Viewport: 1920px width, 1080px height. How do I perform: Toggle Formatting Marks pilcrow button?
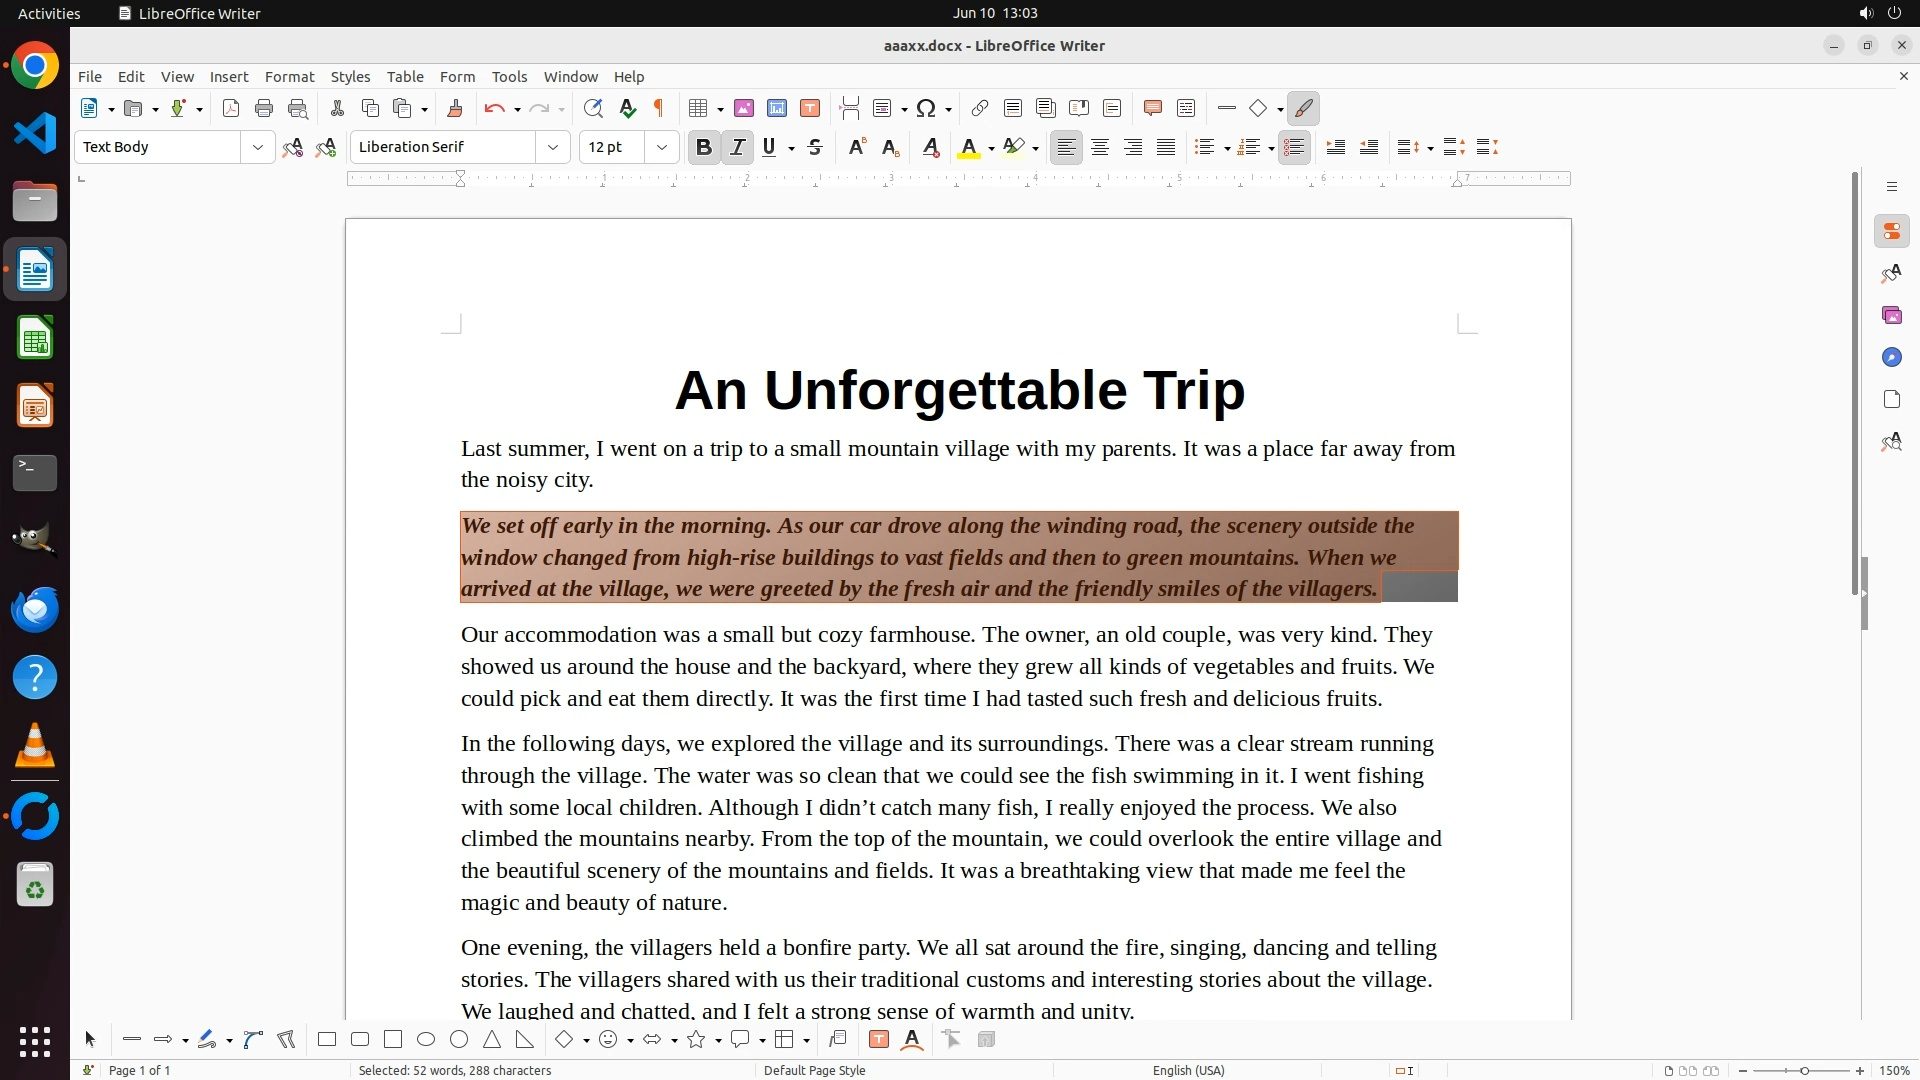[x=659, y=108]
